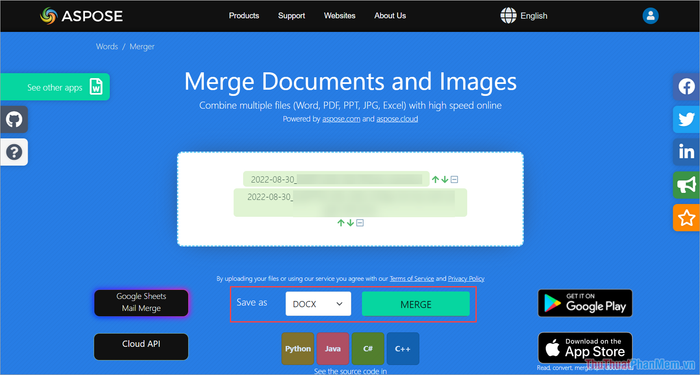Image resolution: width=700 pixels, height=375 pixels.
Task: Go to Words breadcrumb
Action: [x=107, y=46]
